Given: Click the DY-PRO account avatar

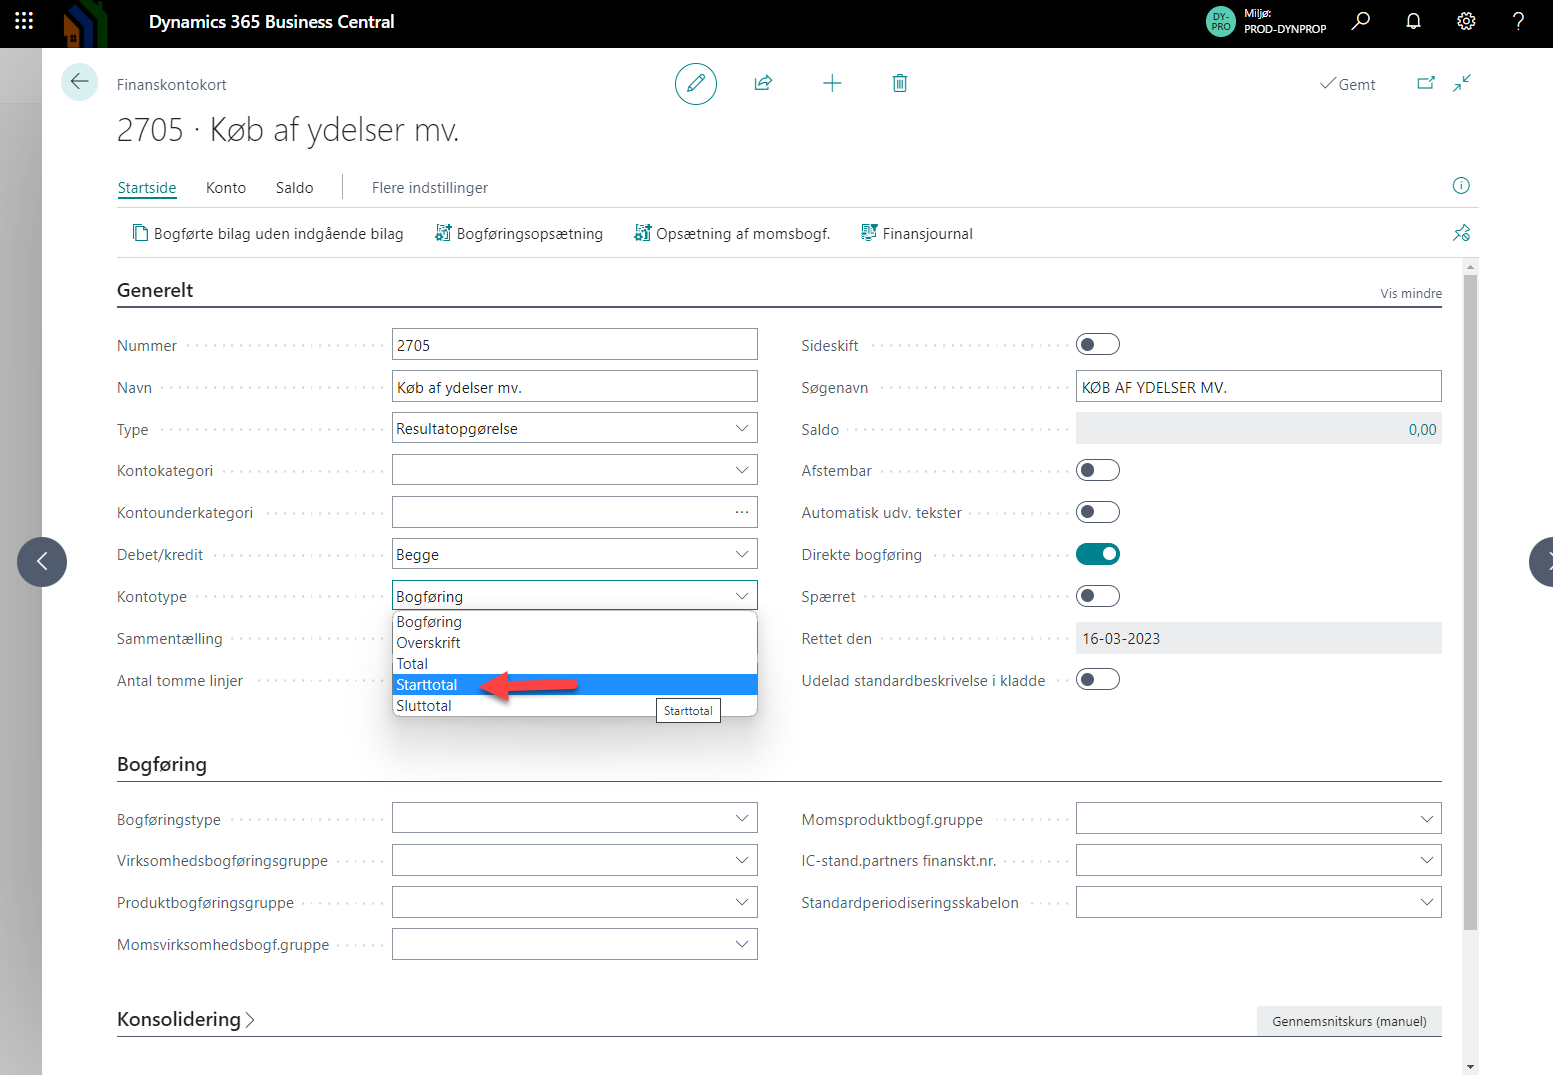Looking at the screenshot, I should pos(1221,21).
